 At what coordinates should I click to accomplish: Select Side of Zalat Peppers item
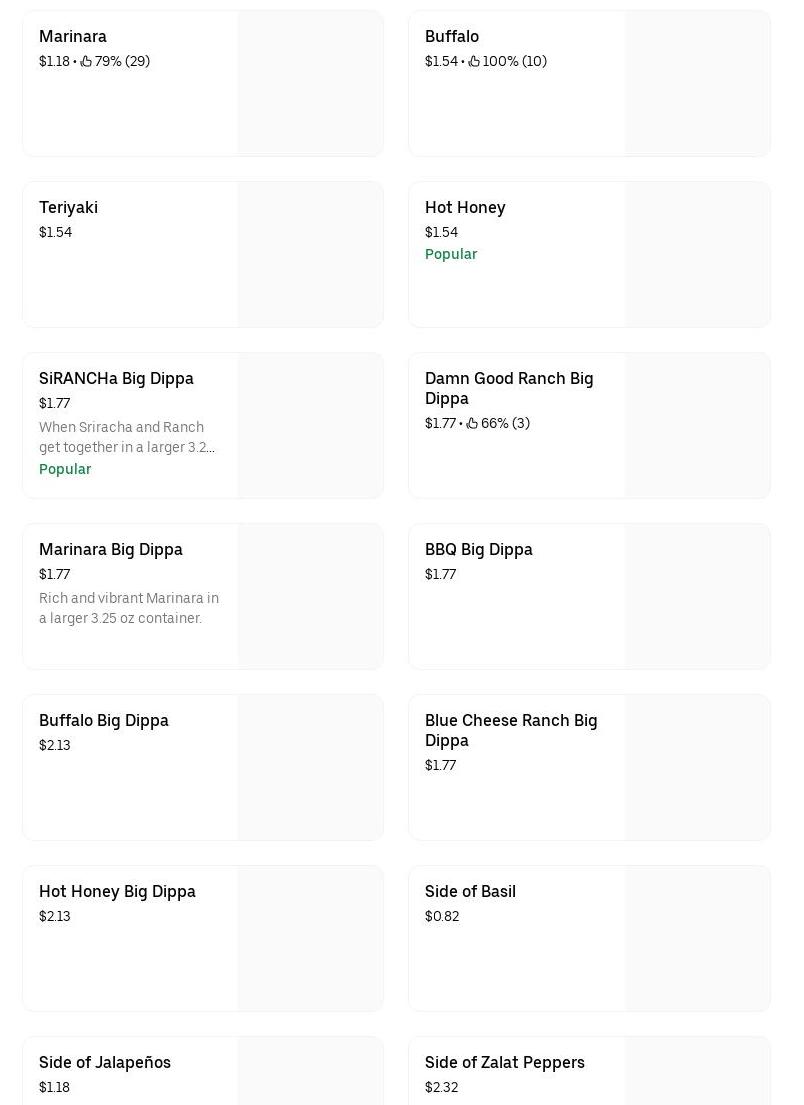click(x=504, y=1062)
